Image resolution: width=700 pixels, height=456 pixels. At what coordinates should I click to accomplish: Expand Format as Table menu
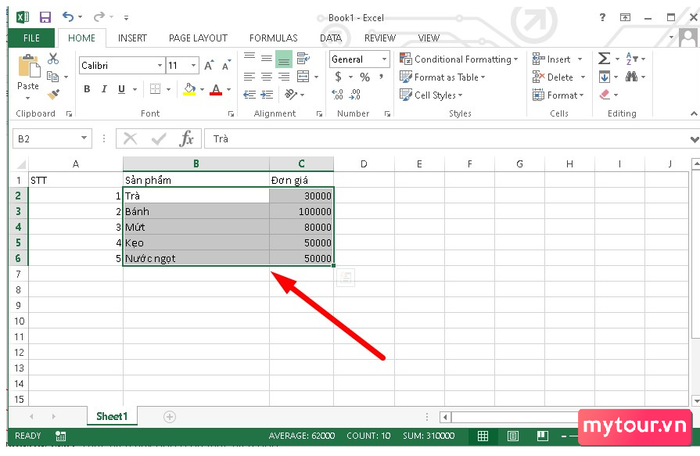click(x=442, y=77)
